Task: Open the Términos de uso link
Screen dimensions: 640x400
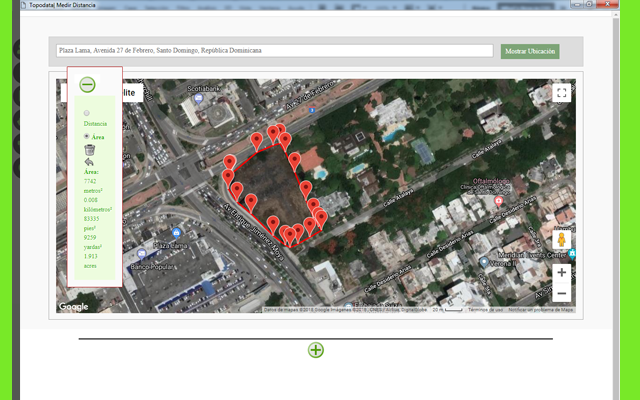Action: point(485,310)
